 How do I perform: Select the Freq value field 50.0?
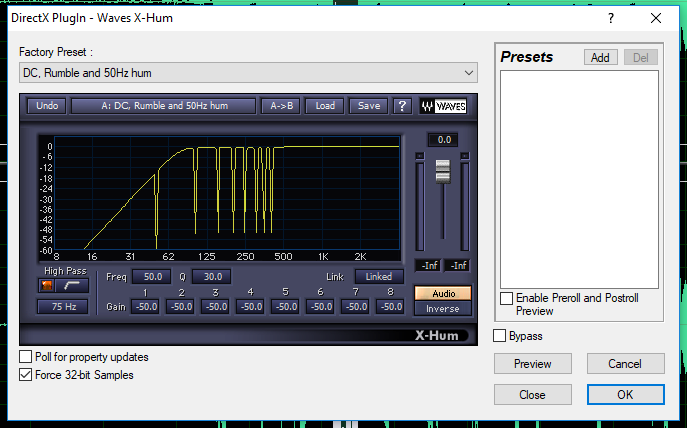(x=152, y=277)
